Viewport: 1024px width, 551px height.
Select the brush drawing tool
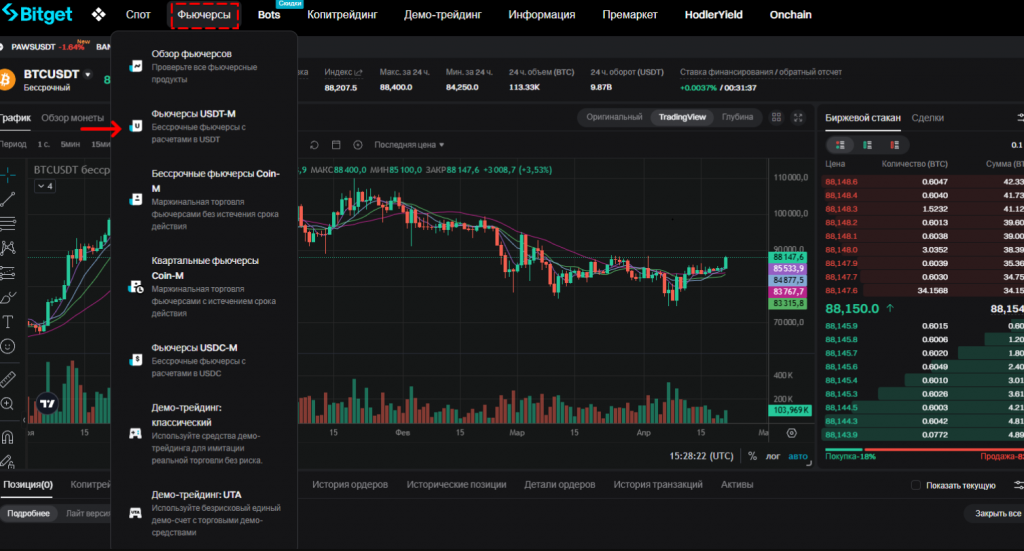pos(8,298)
